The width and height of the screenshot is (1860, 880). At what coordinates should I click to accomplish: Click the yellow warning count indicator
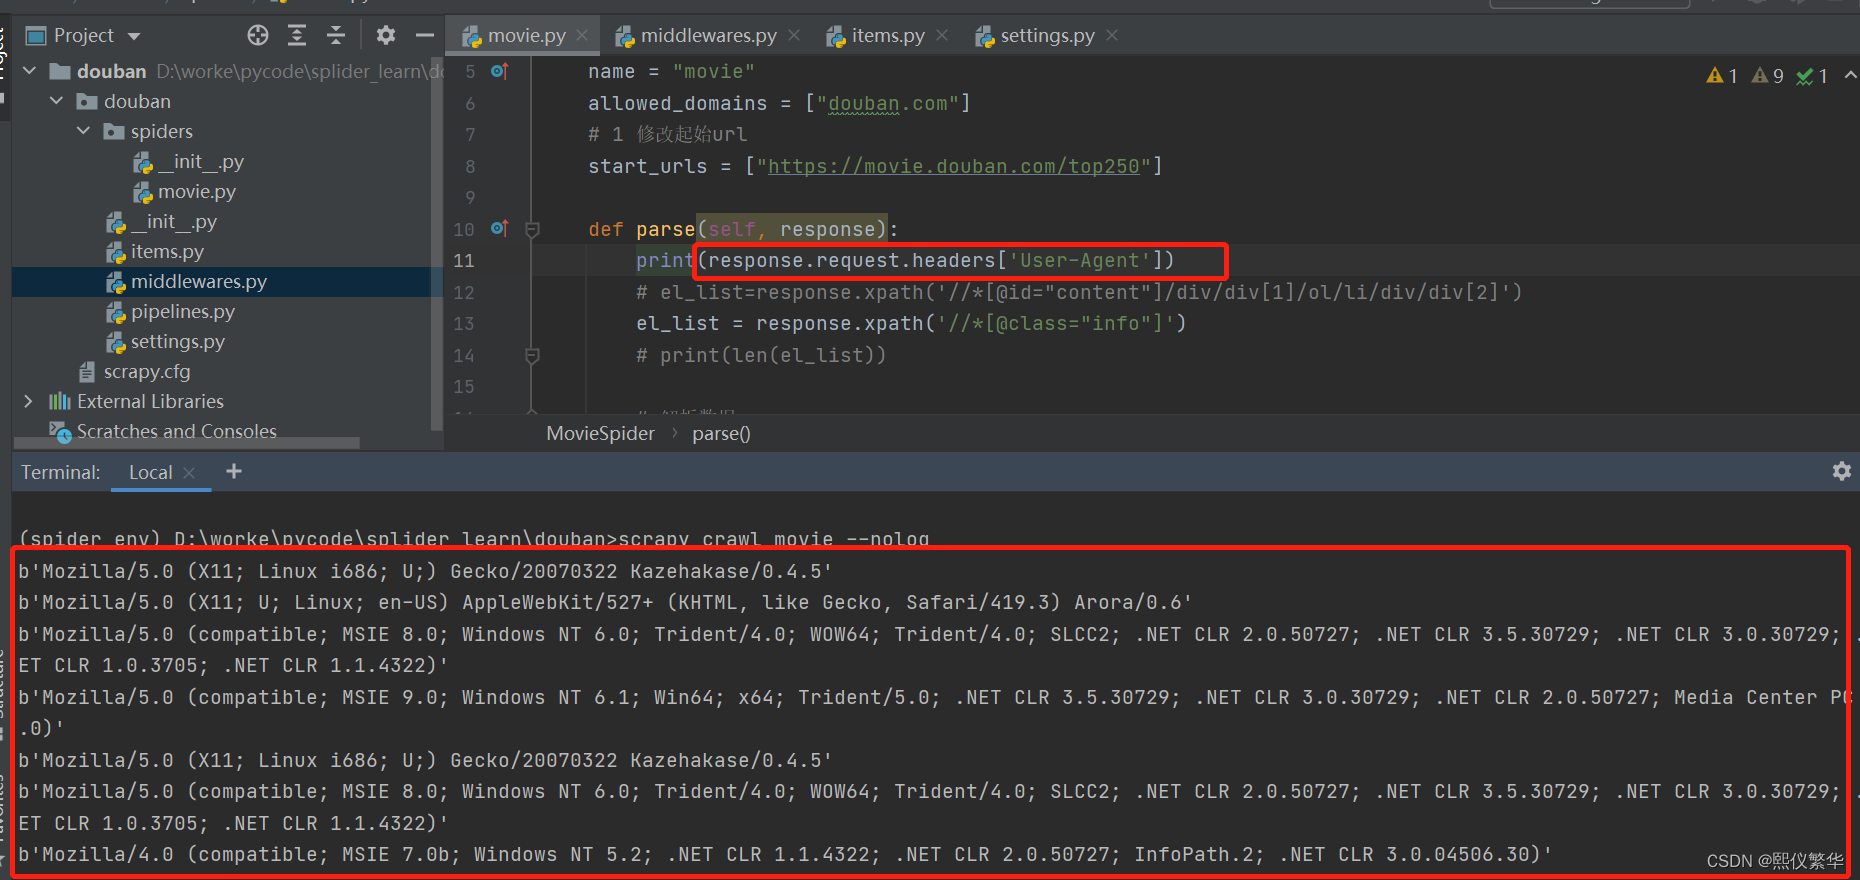coord(1722,76)
